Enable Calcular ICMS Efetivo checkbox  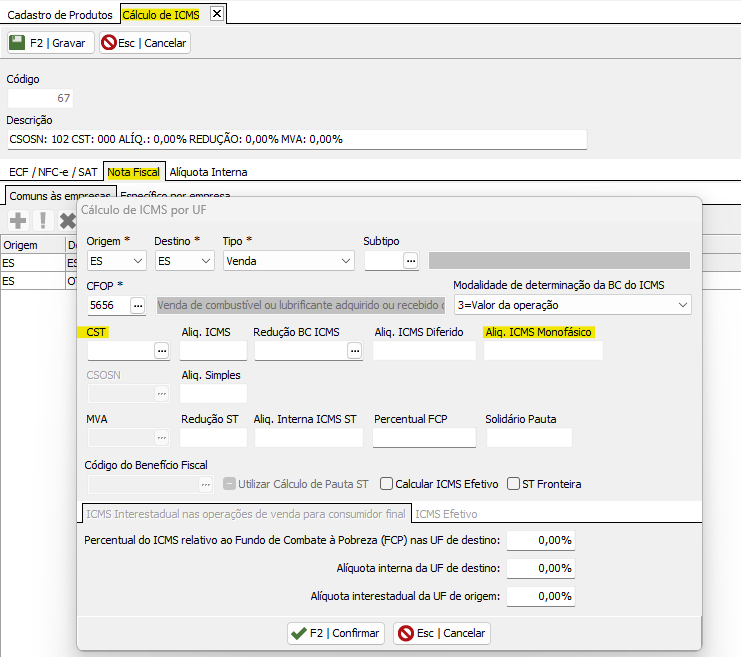387,484
